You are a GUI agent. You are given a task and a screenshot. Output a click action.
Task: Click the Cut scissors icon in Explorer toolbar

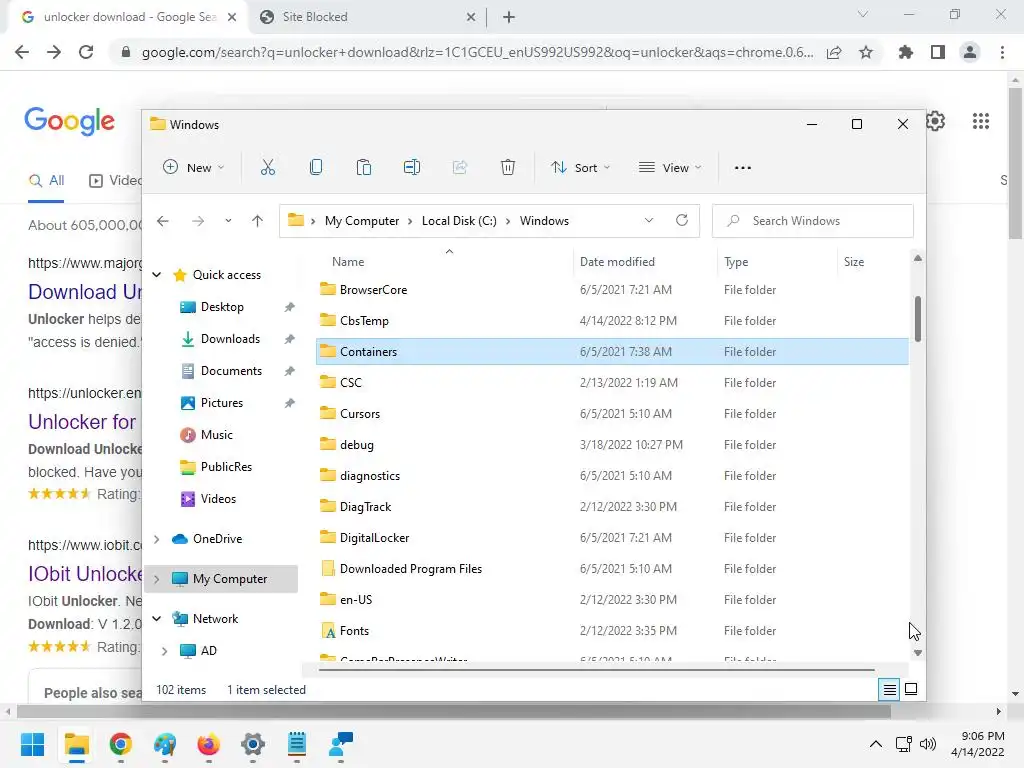268,168
